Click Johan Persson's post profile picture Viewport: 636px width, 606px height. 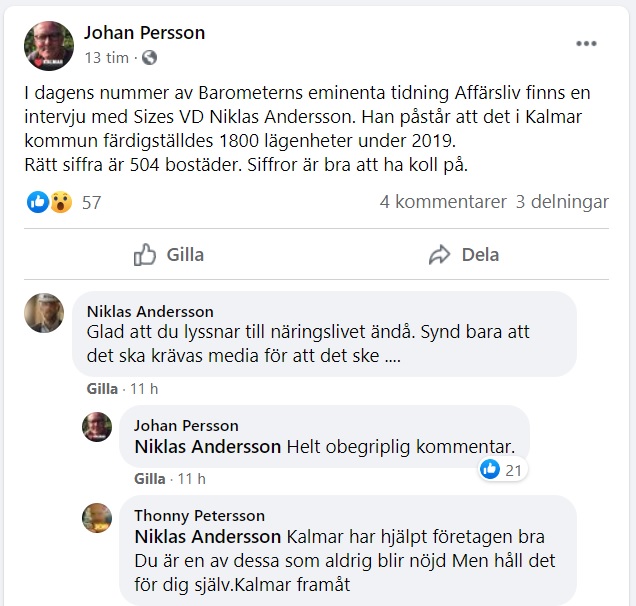pyautogui.click(x=49, y=46)
